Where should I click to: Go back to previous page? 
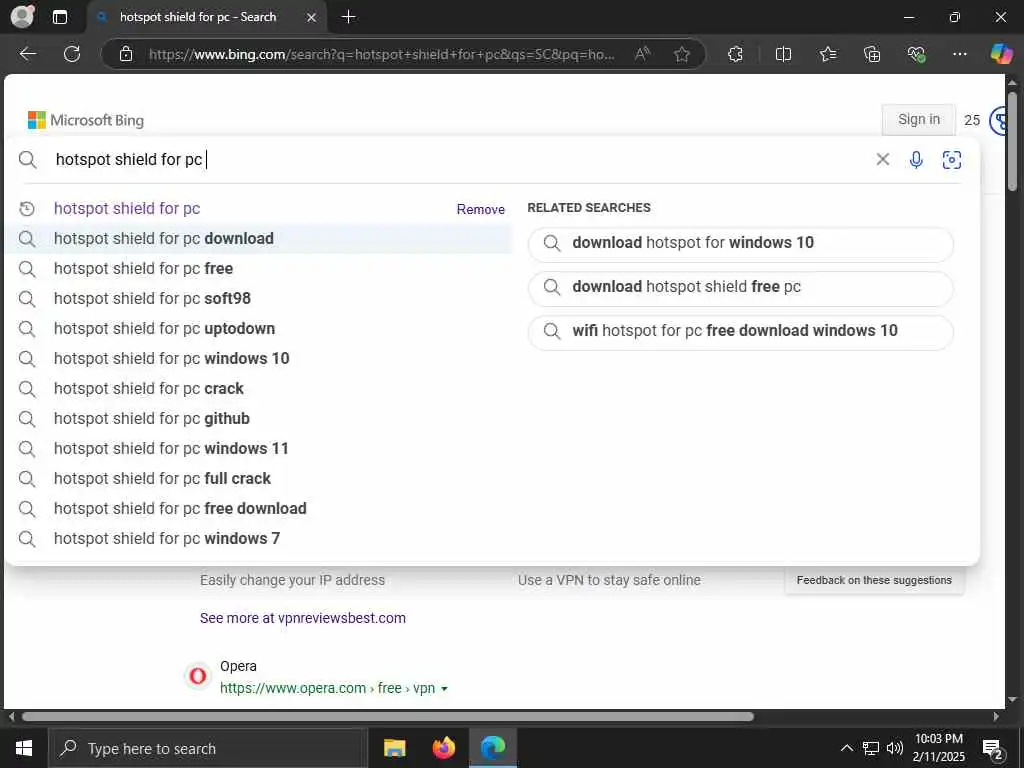click(x=27, y=54)
